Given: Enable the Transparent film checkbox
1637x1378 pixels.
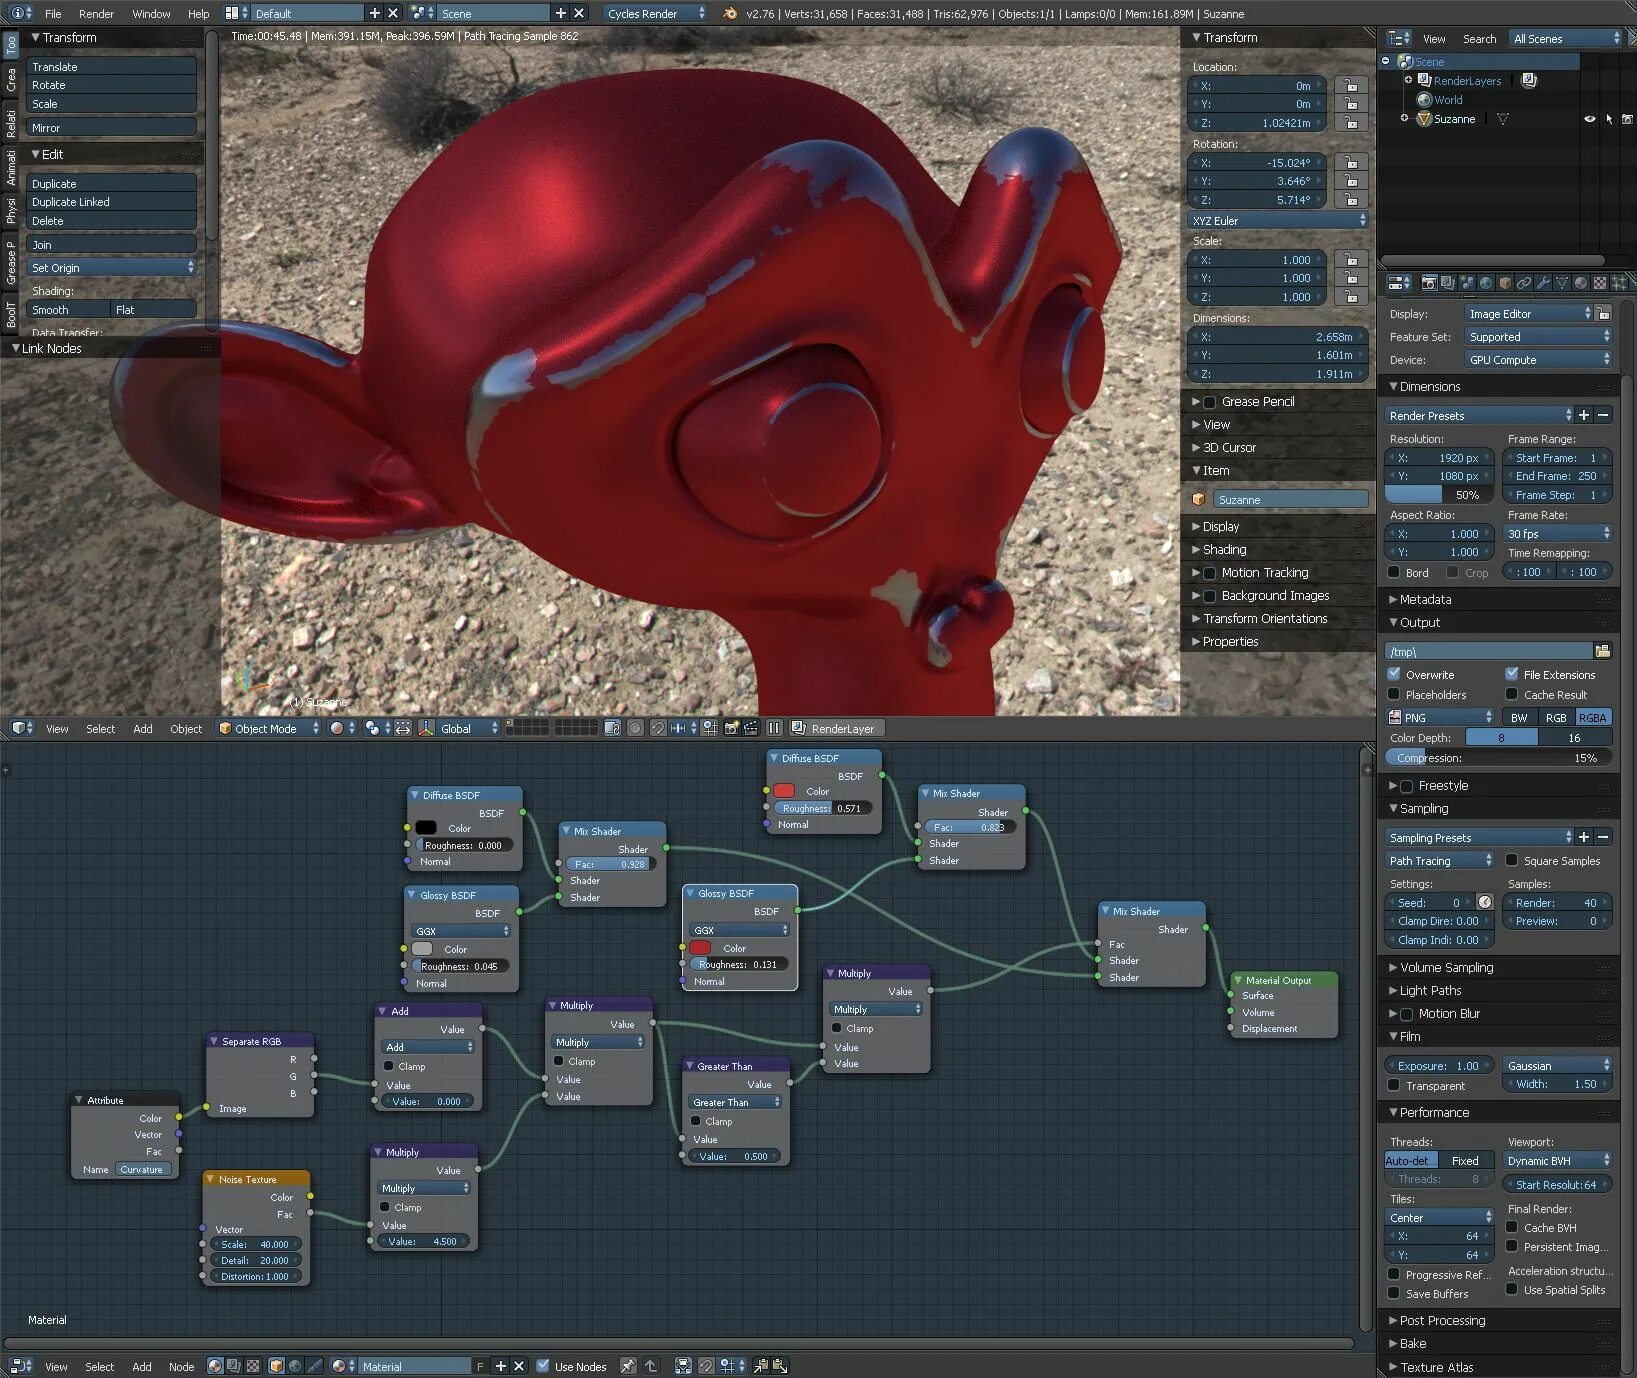Looking at the screenshot, I should pos(1394,1085).
